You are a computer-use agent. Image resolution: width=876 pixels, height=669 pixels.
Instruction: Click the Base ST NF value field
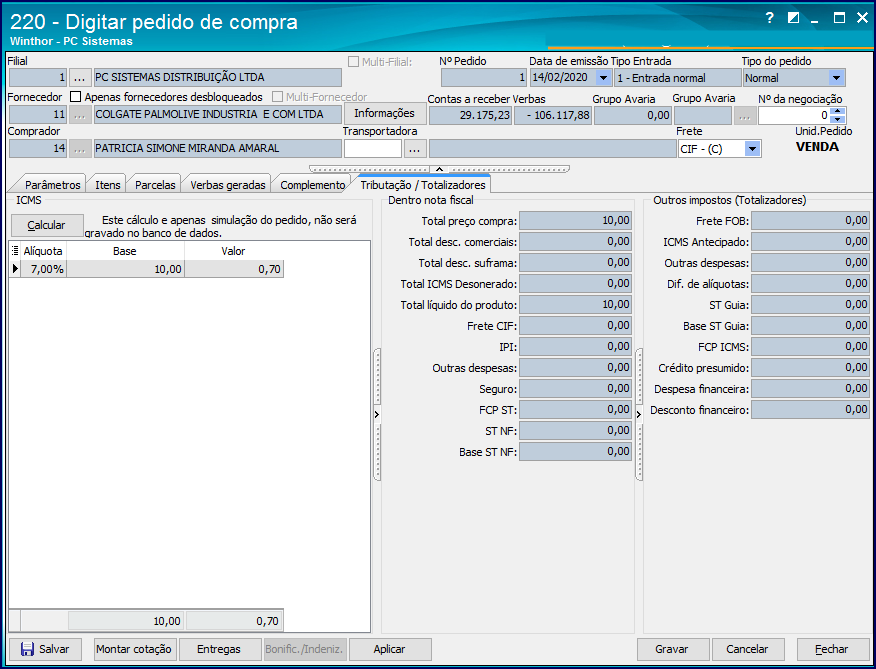coord(575,452)
